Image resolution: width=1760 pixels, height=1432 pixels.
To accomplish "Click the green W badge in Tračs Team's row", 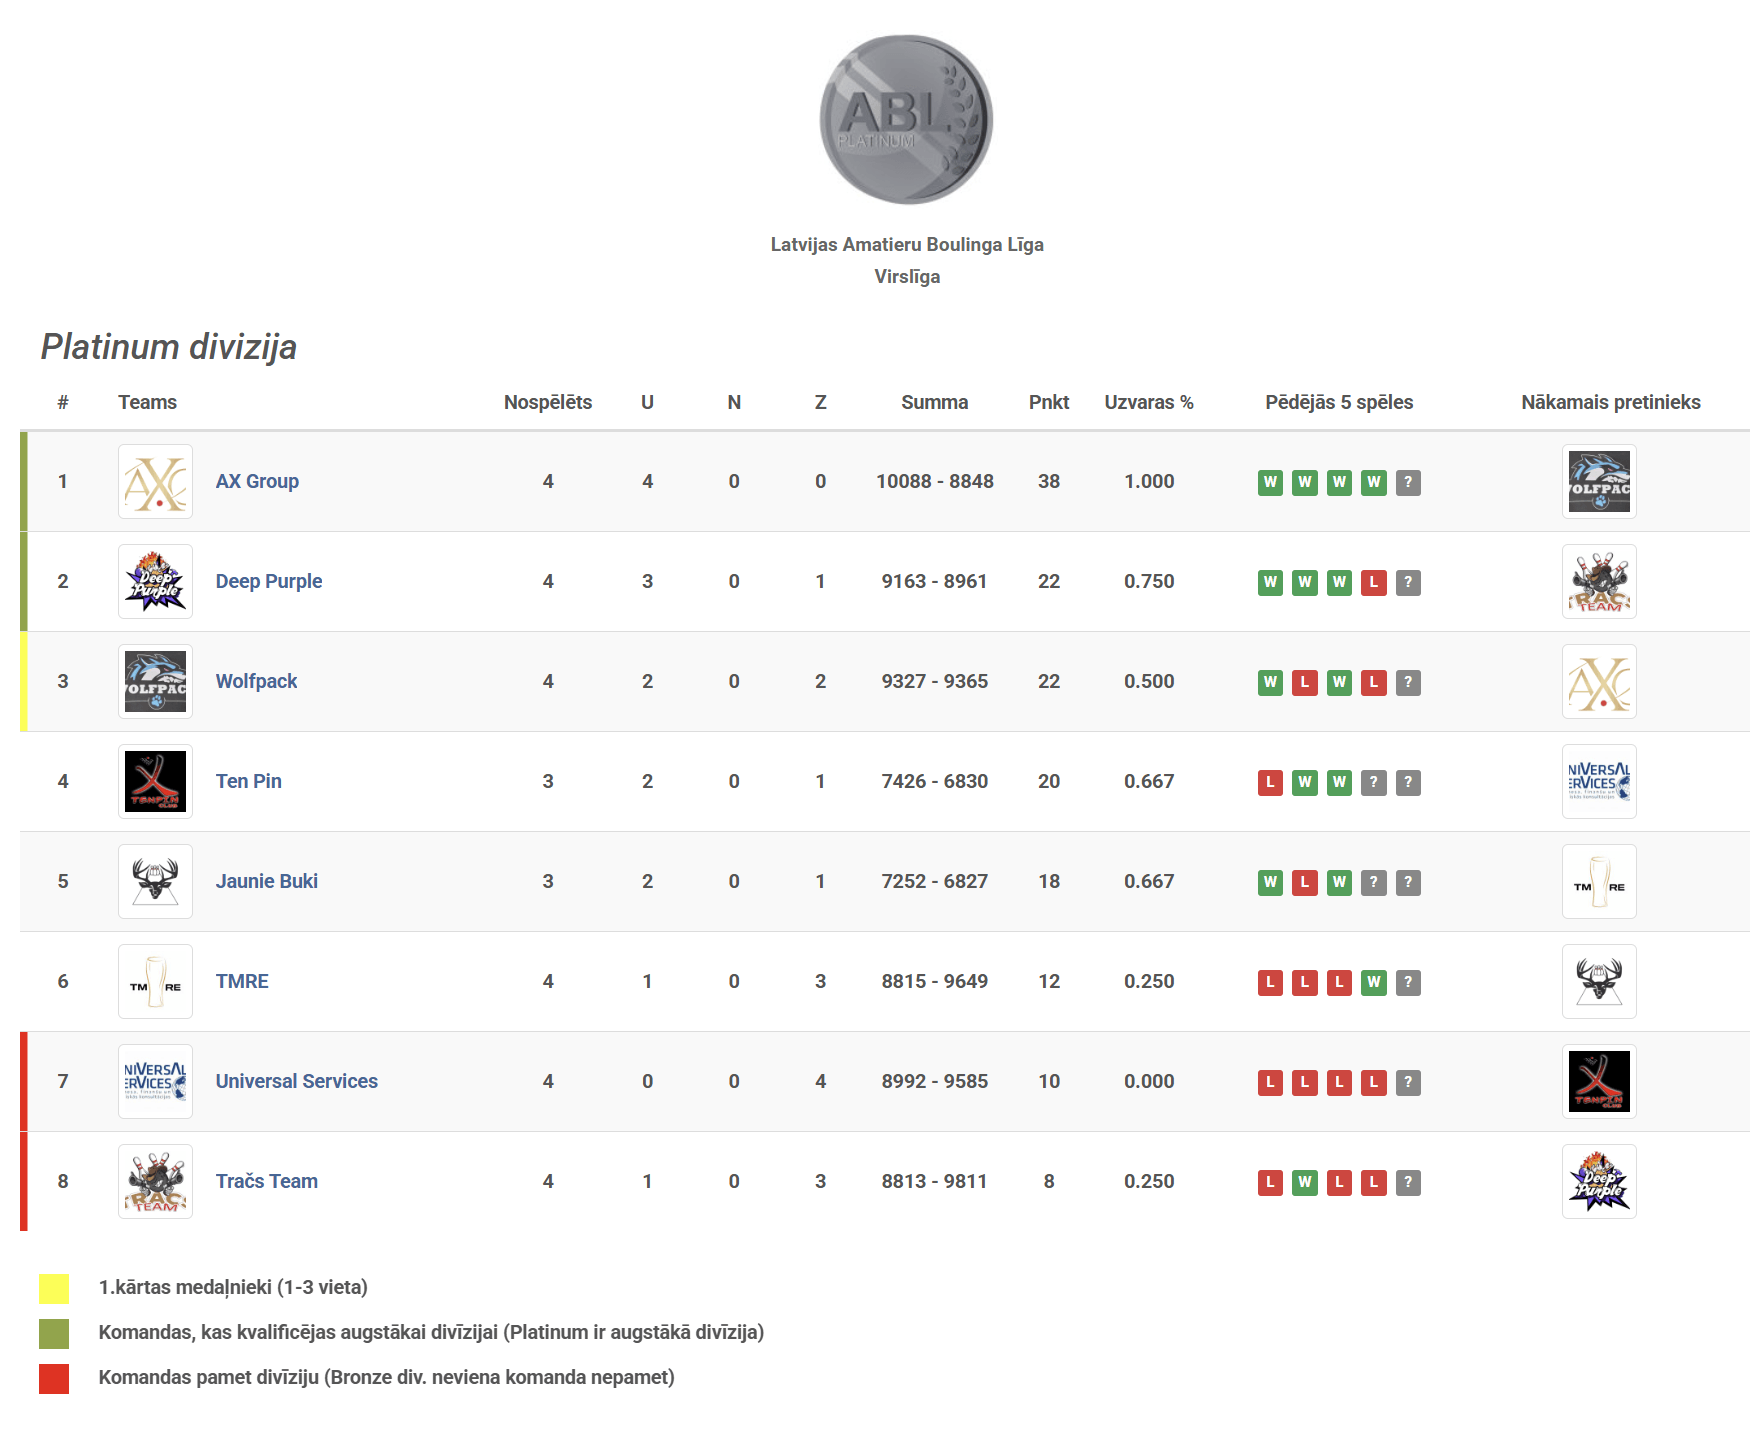I will (1305, 1182).
